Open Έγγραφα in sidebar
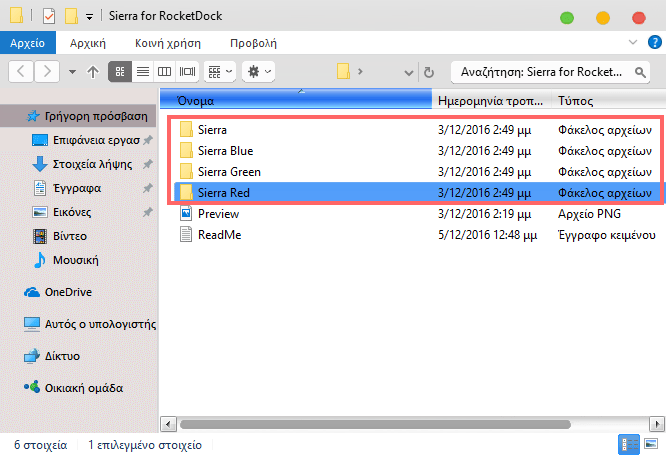The image size is (666, 456). pyautogui.click(x=68, y=188)
